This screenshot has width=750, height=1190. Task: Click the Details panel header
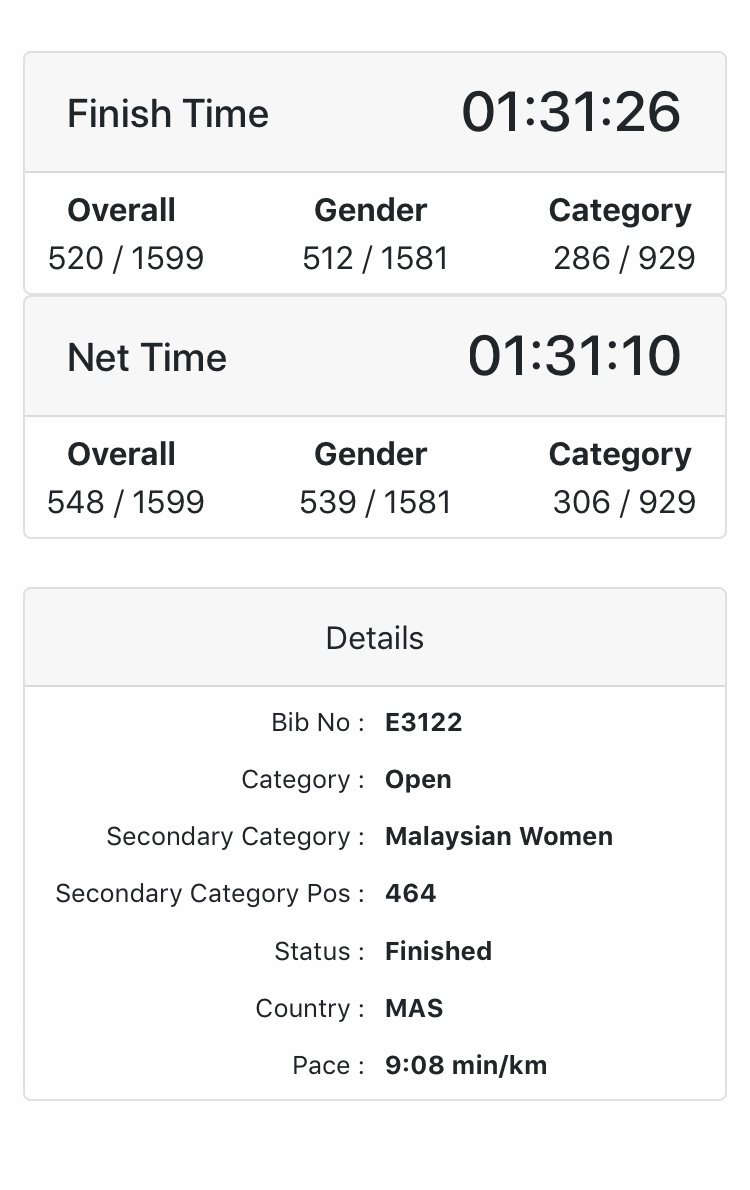point(375,638)
